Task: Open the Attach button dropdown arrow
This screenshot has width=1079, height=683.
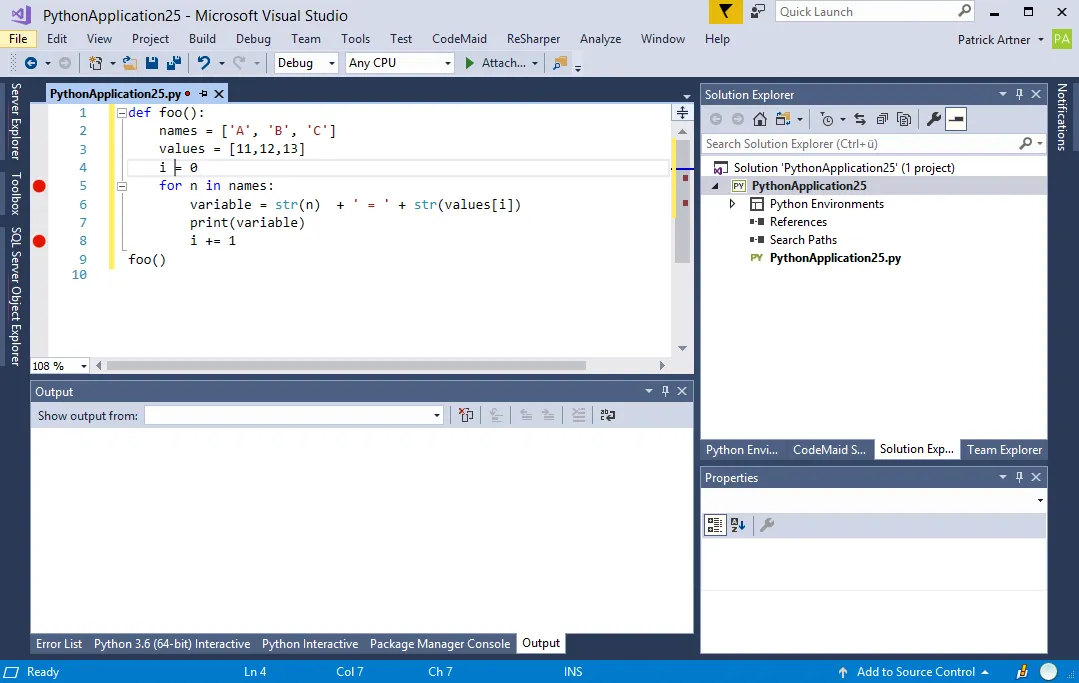Action: 535,63
